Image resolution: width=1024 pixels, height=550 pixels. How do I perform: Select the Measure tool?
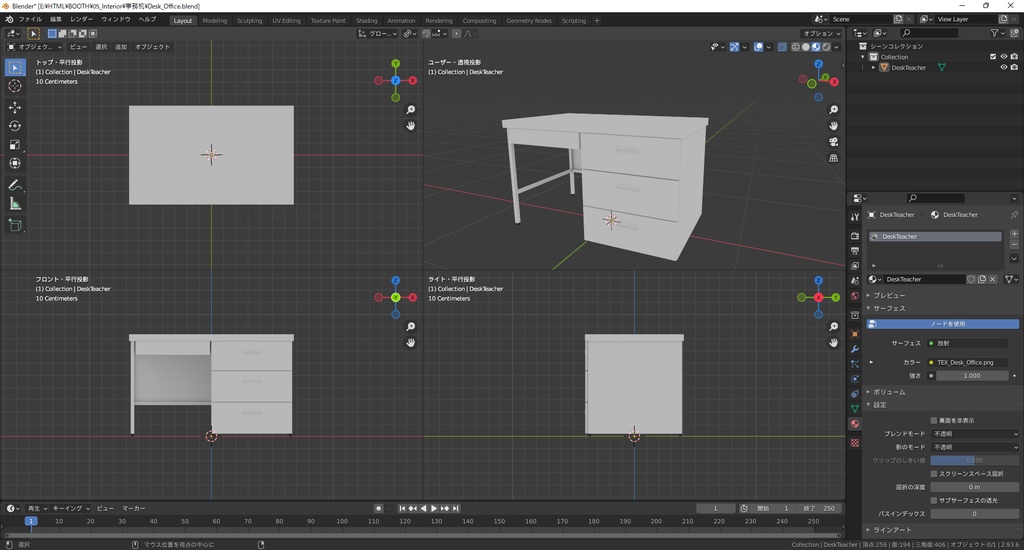pos(15,204)
